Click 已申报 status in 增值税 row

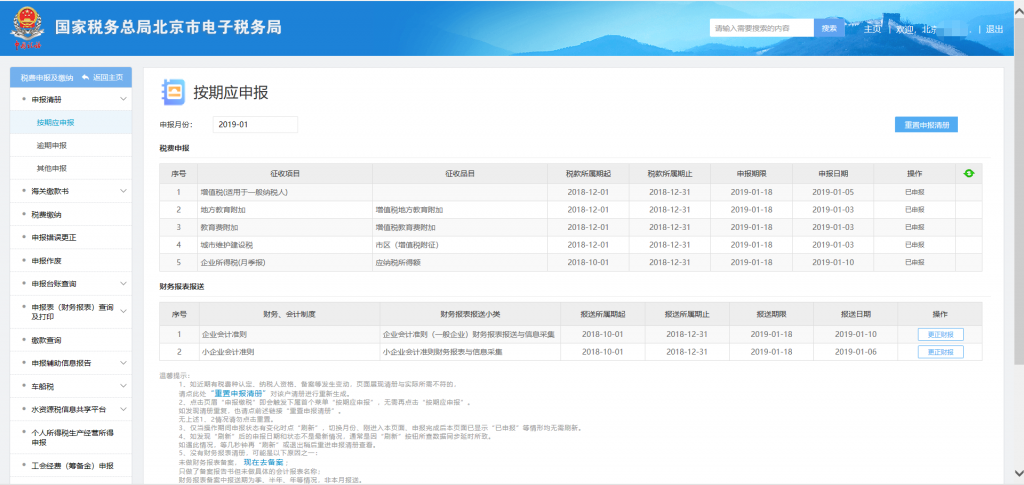click(914, 192)
